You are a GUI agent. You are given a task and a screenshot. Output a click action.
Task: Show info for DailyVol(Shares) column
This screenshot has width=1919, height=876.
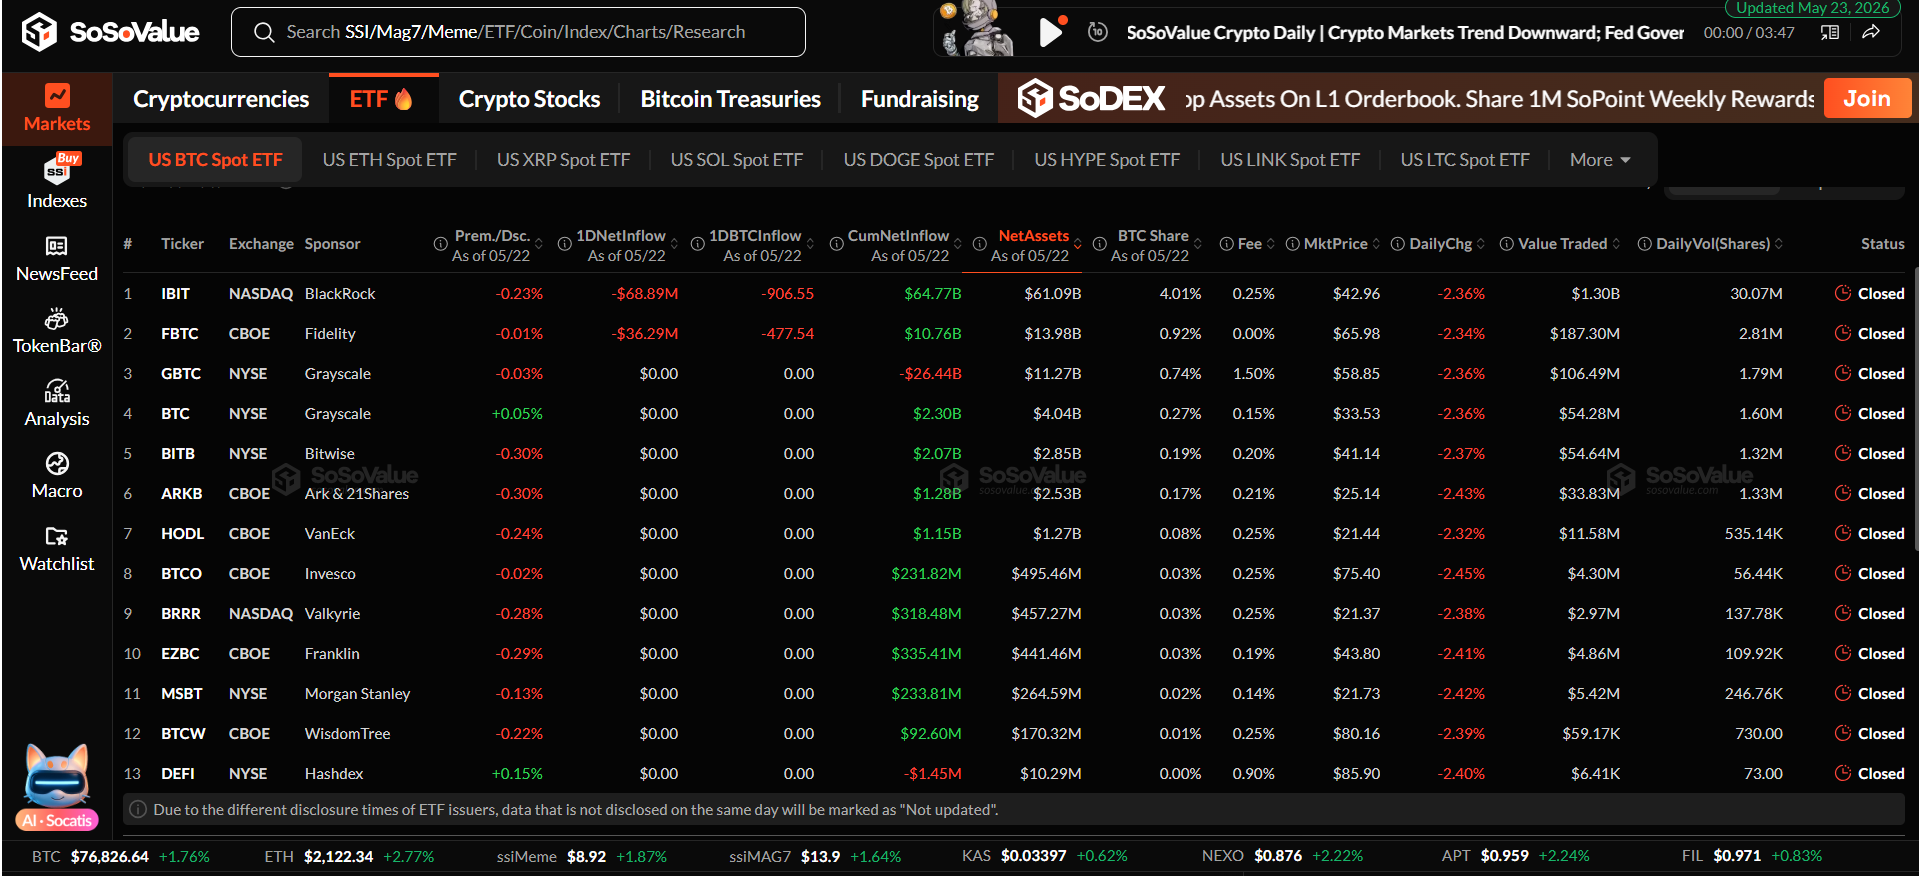(x=1644, y=244)
